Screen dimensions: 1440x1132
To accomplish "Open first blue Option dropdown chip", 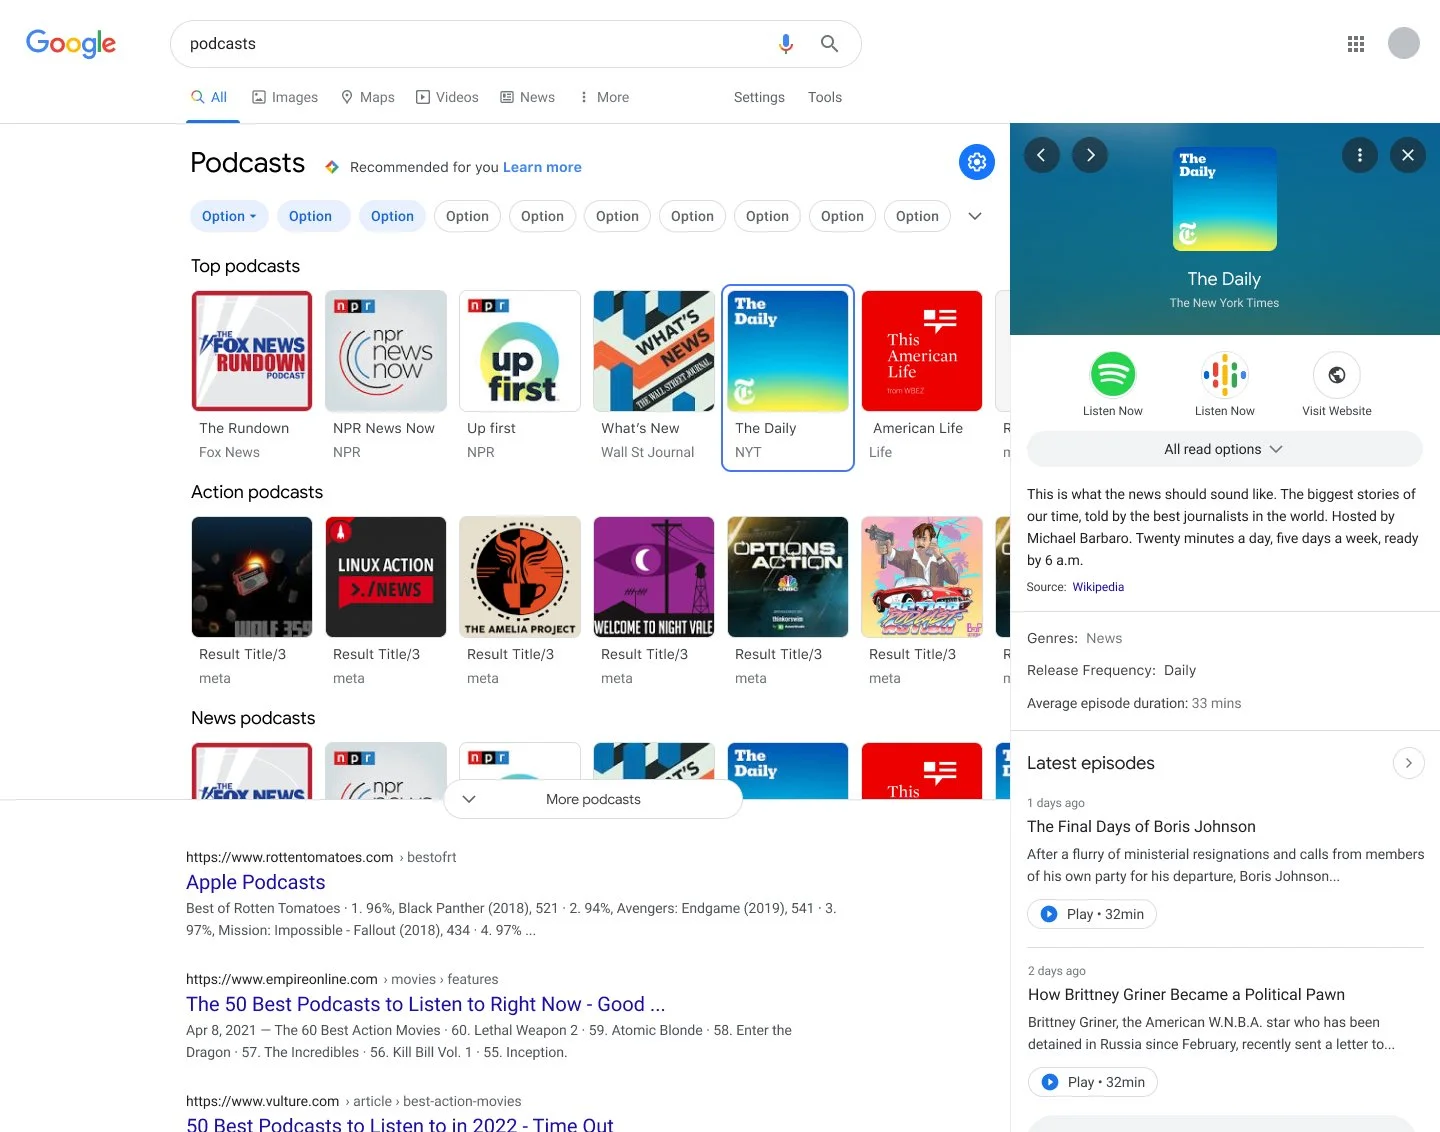I will coord(229,216).
